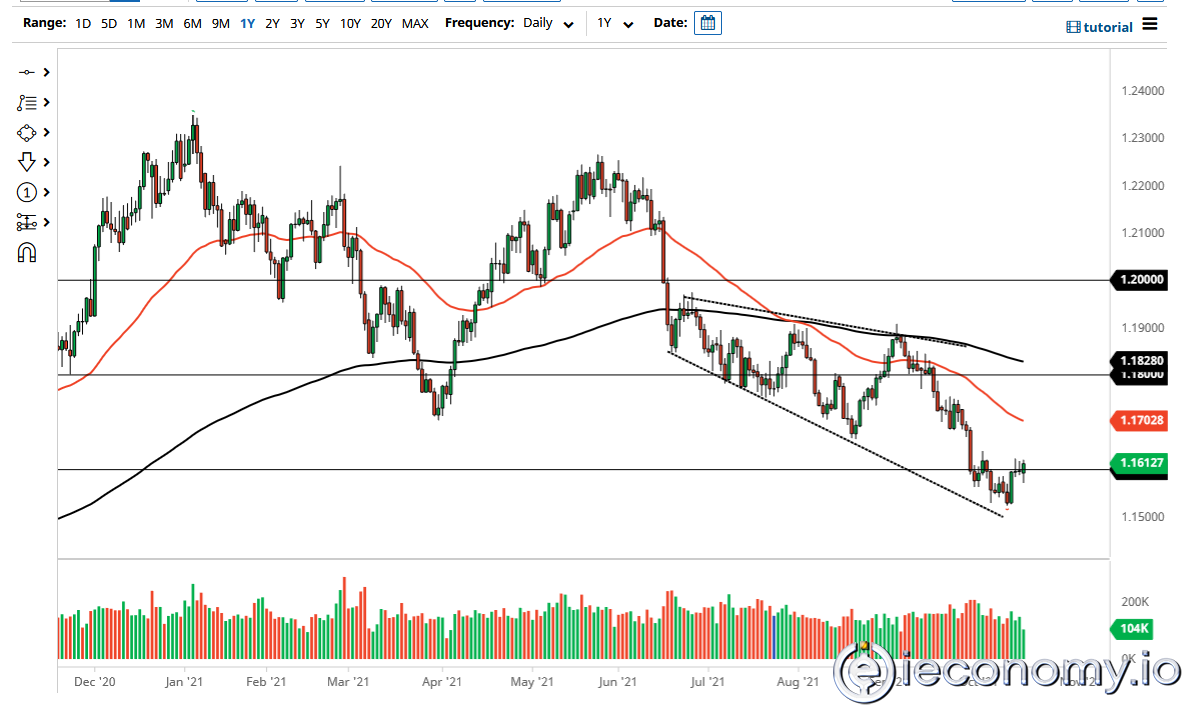Viewport: 1183px width, 705px height.
Task: Select the numbered annotation tool
Action: click(x=28, y=191)
